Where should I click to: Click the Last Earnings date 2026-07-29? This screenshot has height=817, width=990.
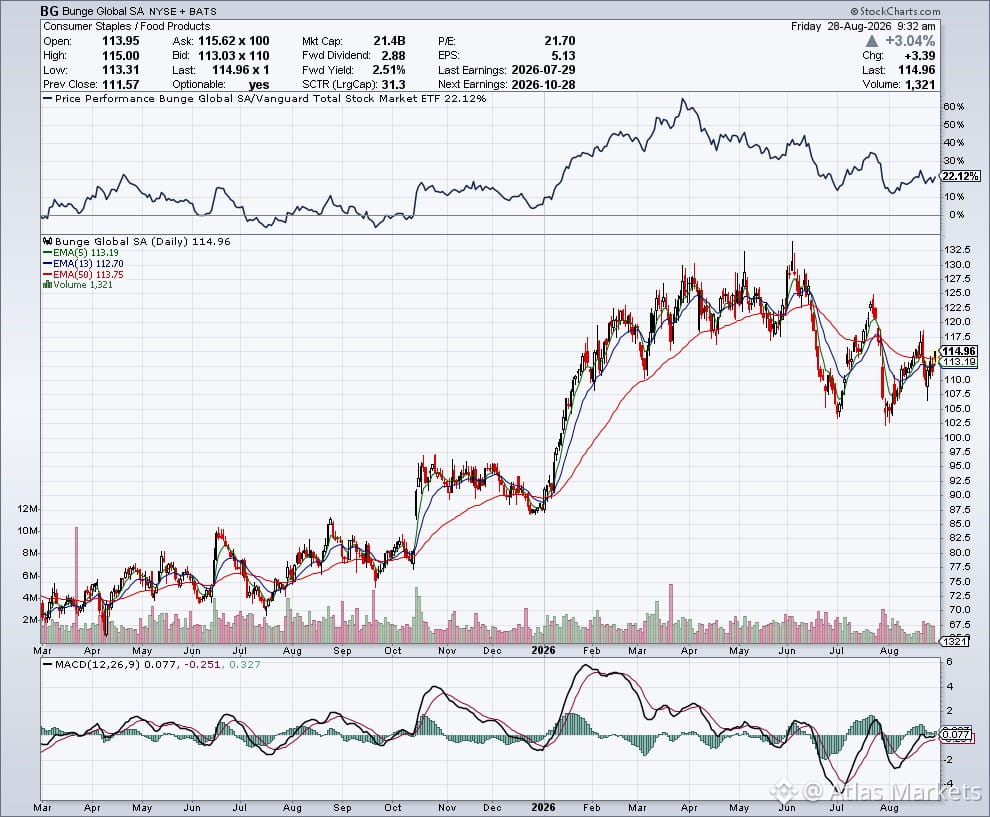pyautogui.click(x=544, y=70)
